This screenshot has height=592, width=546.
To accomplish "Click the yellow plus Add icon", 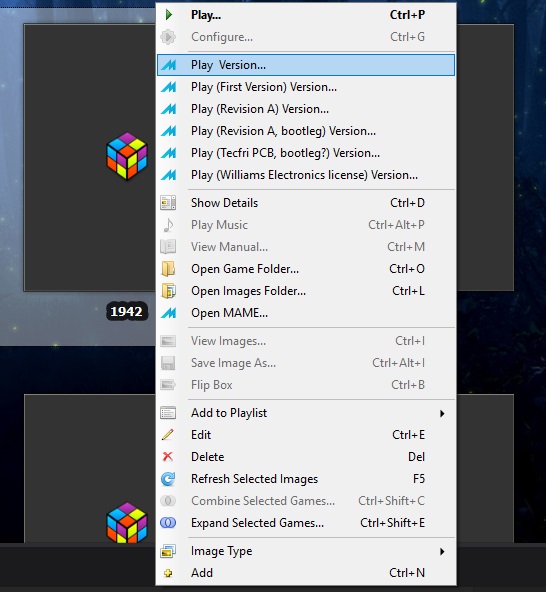I will tap(168, 573).
